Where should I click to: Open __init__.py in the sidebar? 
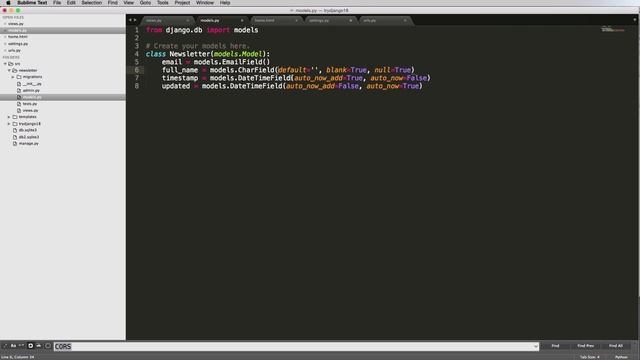32,84
